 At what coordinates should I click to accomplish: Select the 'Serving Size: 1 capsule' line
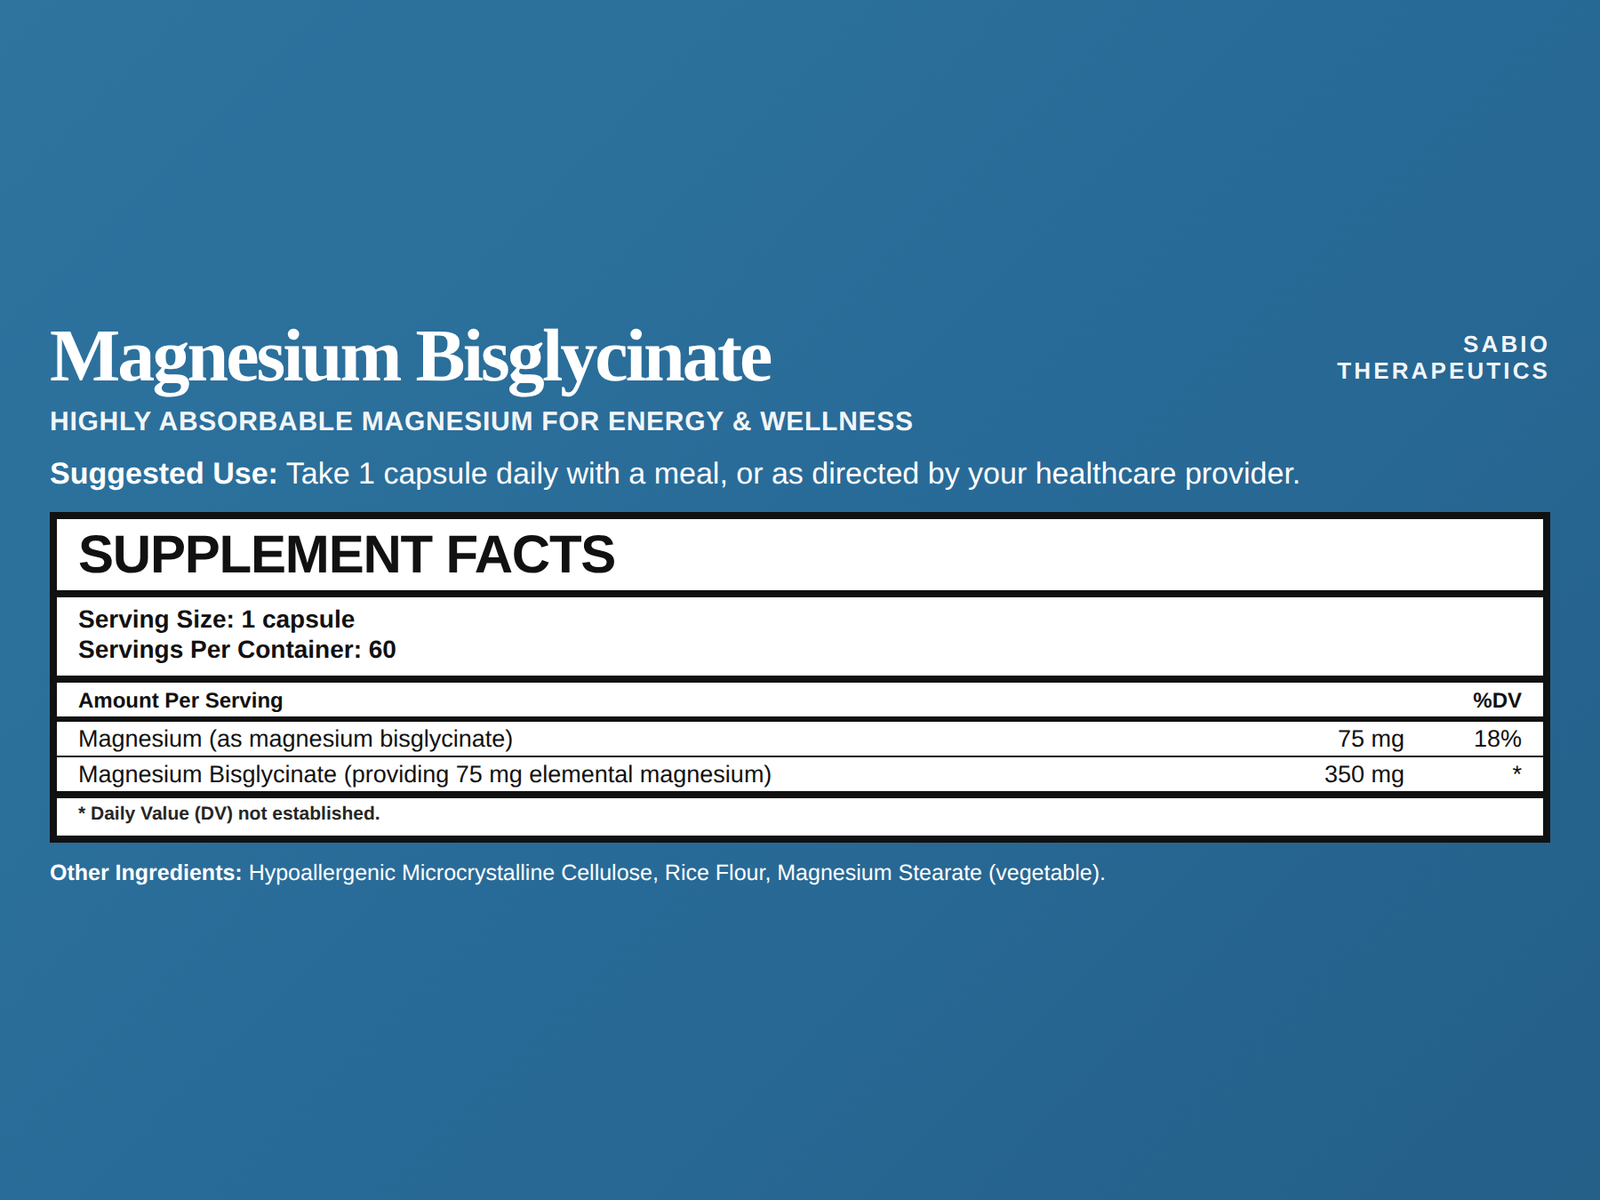coord(216,619)
